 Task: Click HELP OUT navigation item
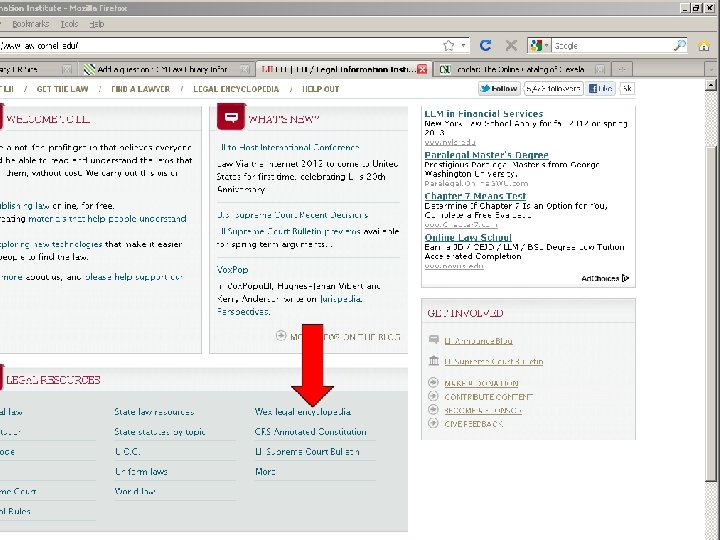point(321,89)
